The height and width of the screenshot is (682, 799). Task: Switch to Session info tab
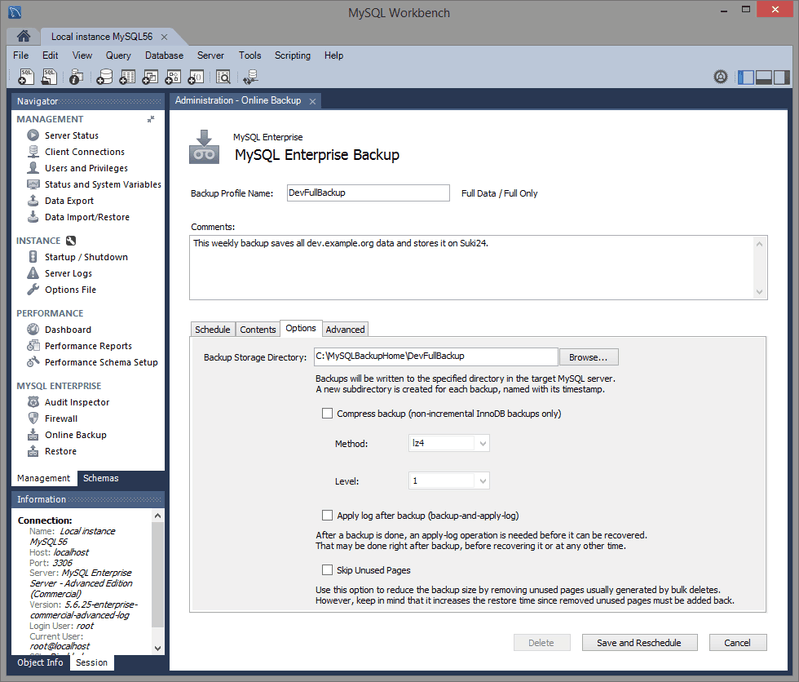(92, 663)
